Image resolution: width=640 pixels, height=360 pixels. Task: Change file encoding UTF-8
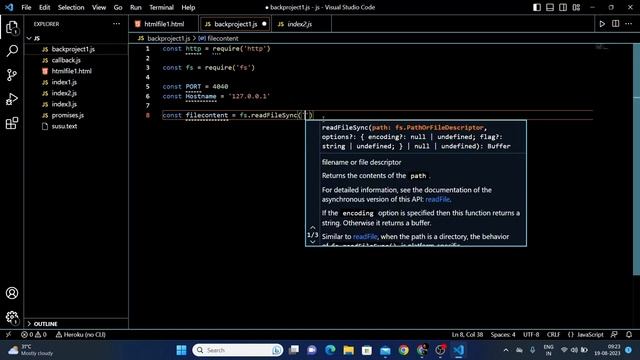(x=531, y=335)
